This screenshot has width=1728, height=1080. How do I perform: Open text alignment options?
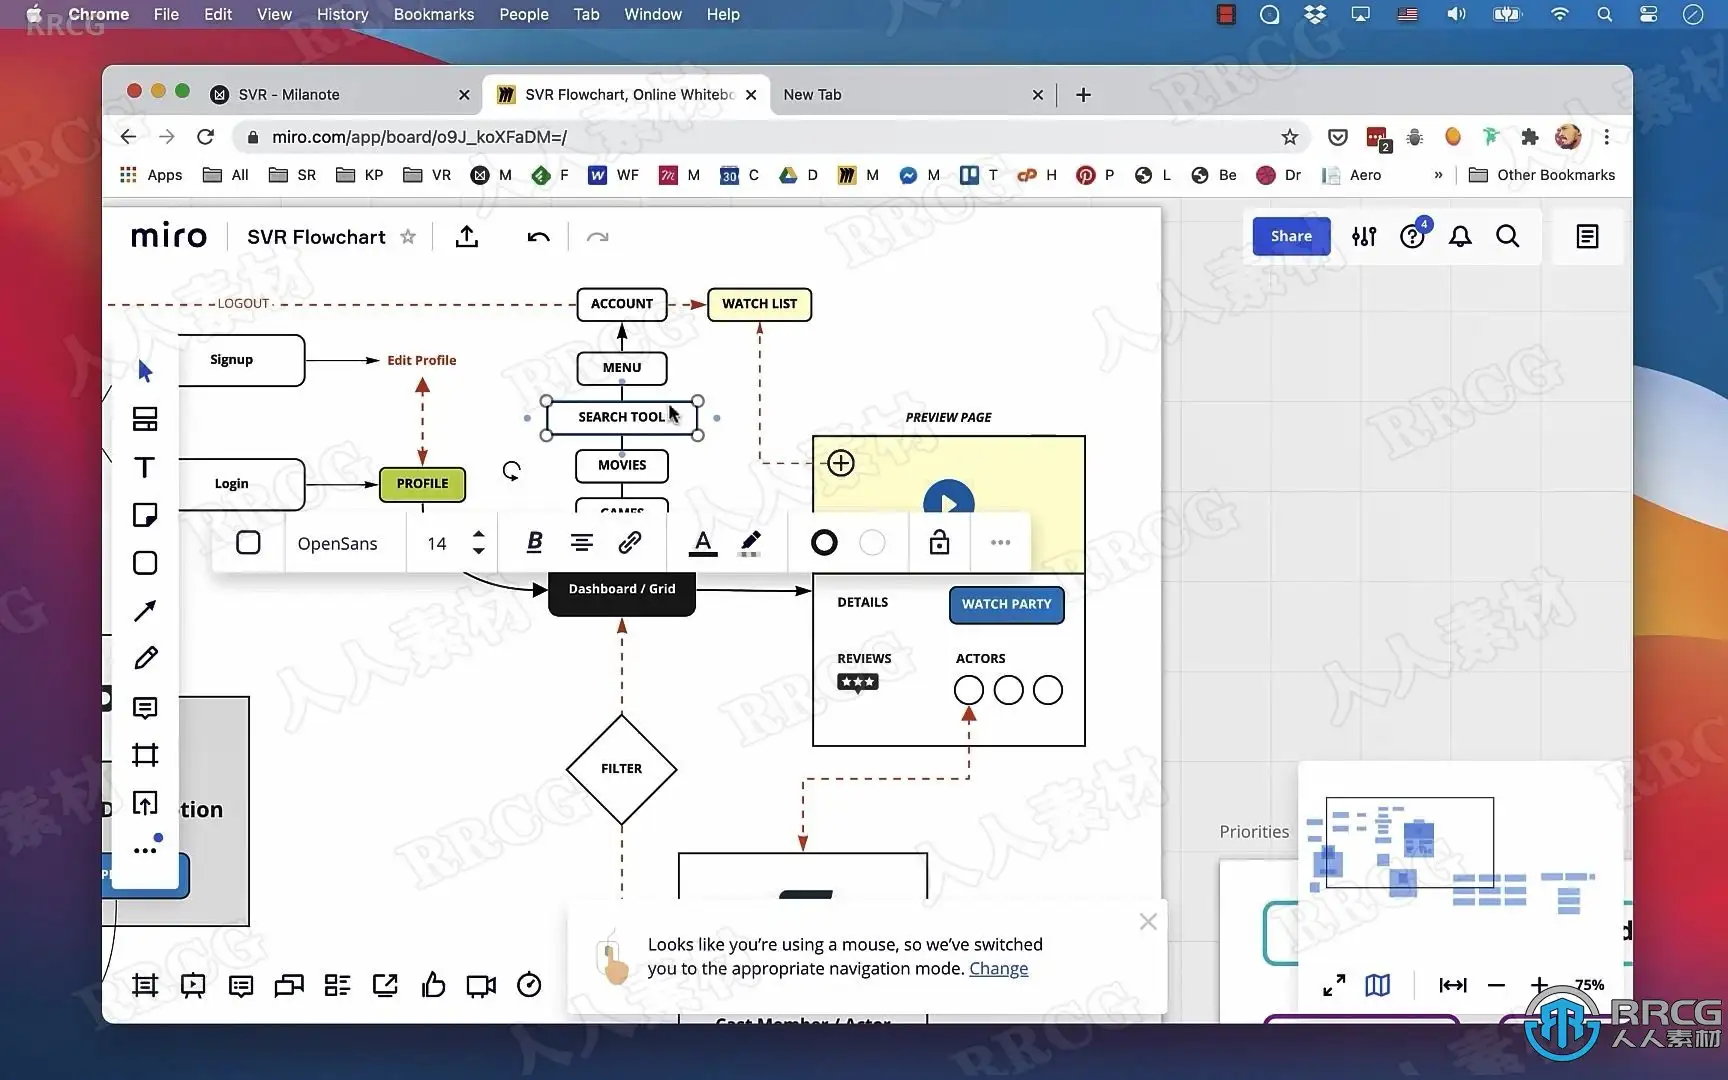point(582,542)
